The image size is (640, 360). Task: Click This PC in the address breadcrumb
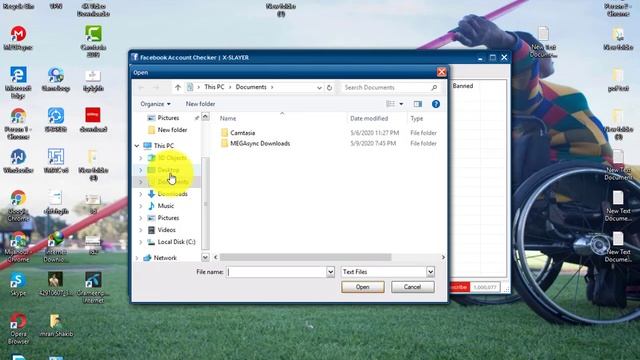click(214, 87)
